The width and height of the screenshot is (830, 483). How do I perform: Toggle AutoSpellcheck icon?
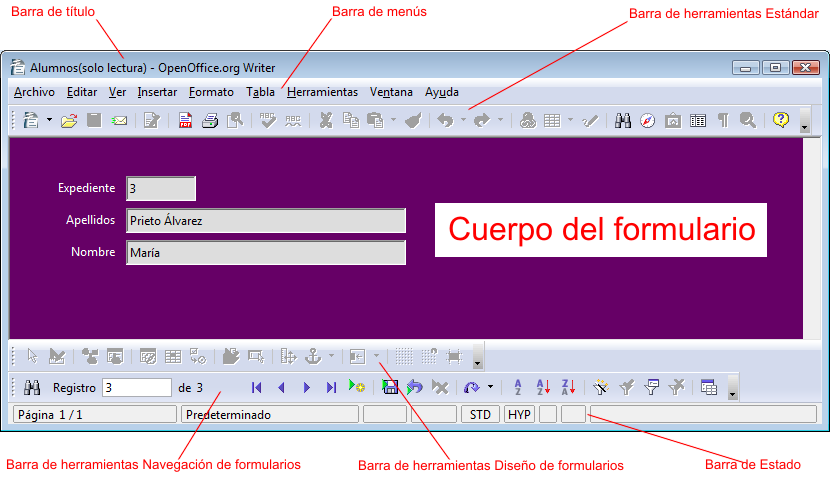point(293,121)
